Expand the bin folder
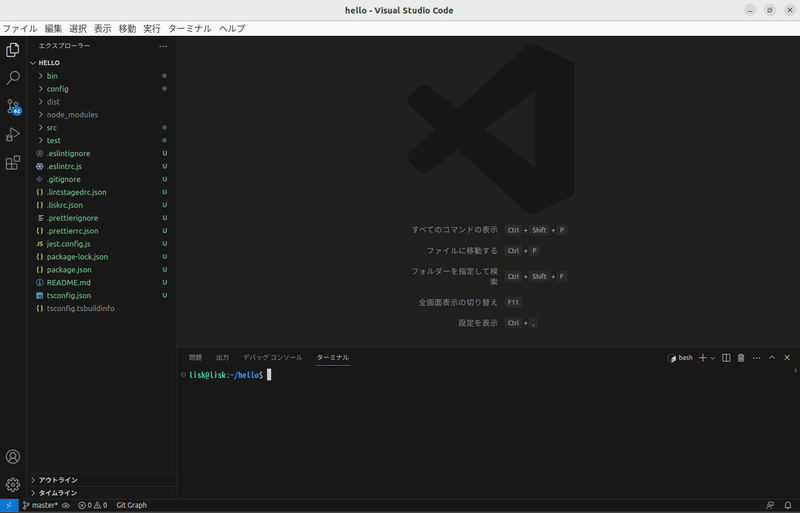The height and width of the screenshot is (513, 800). (x=102, y=76)
